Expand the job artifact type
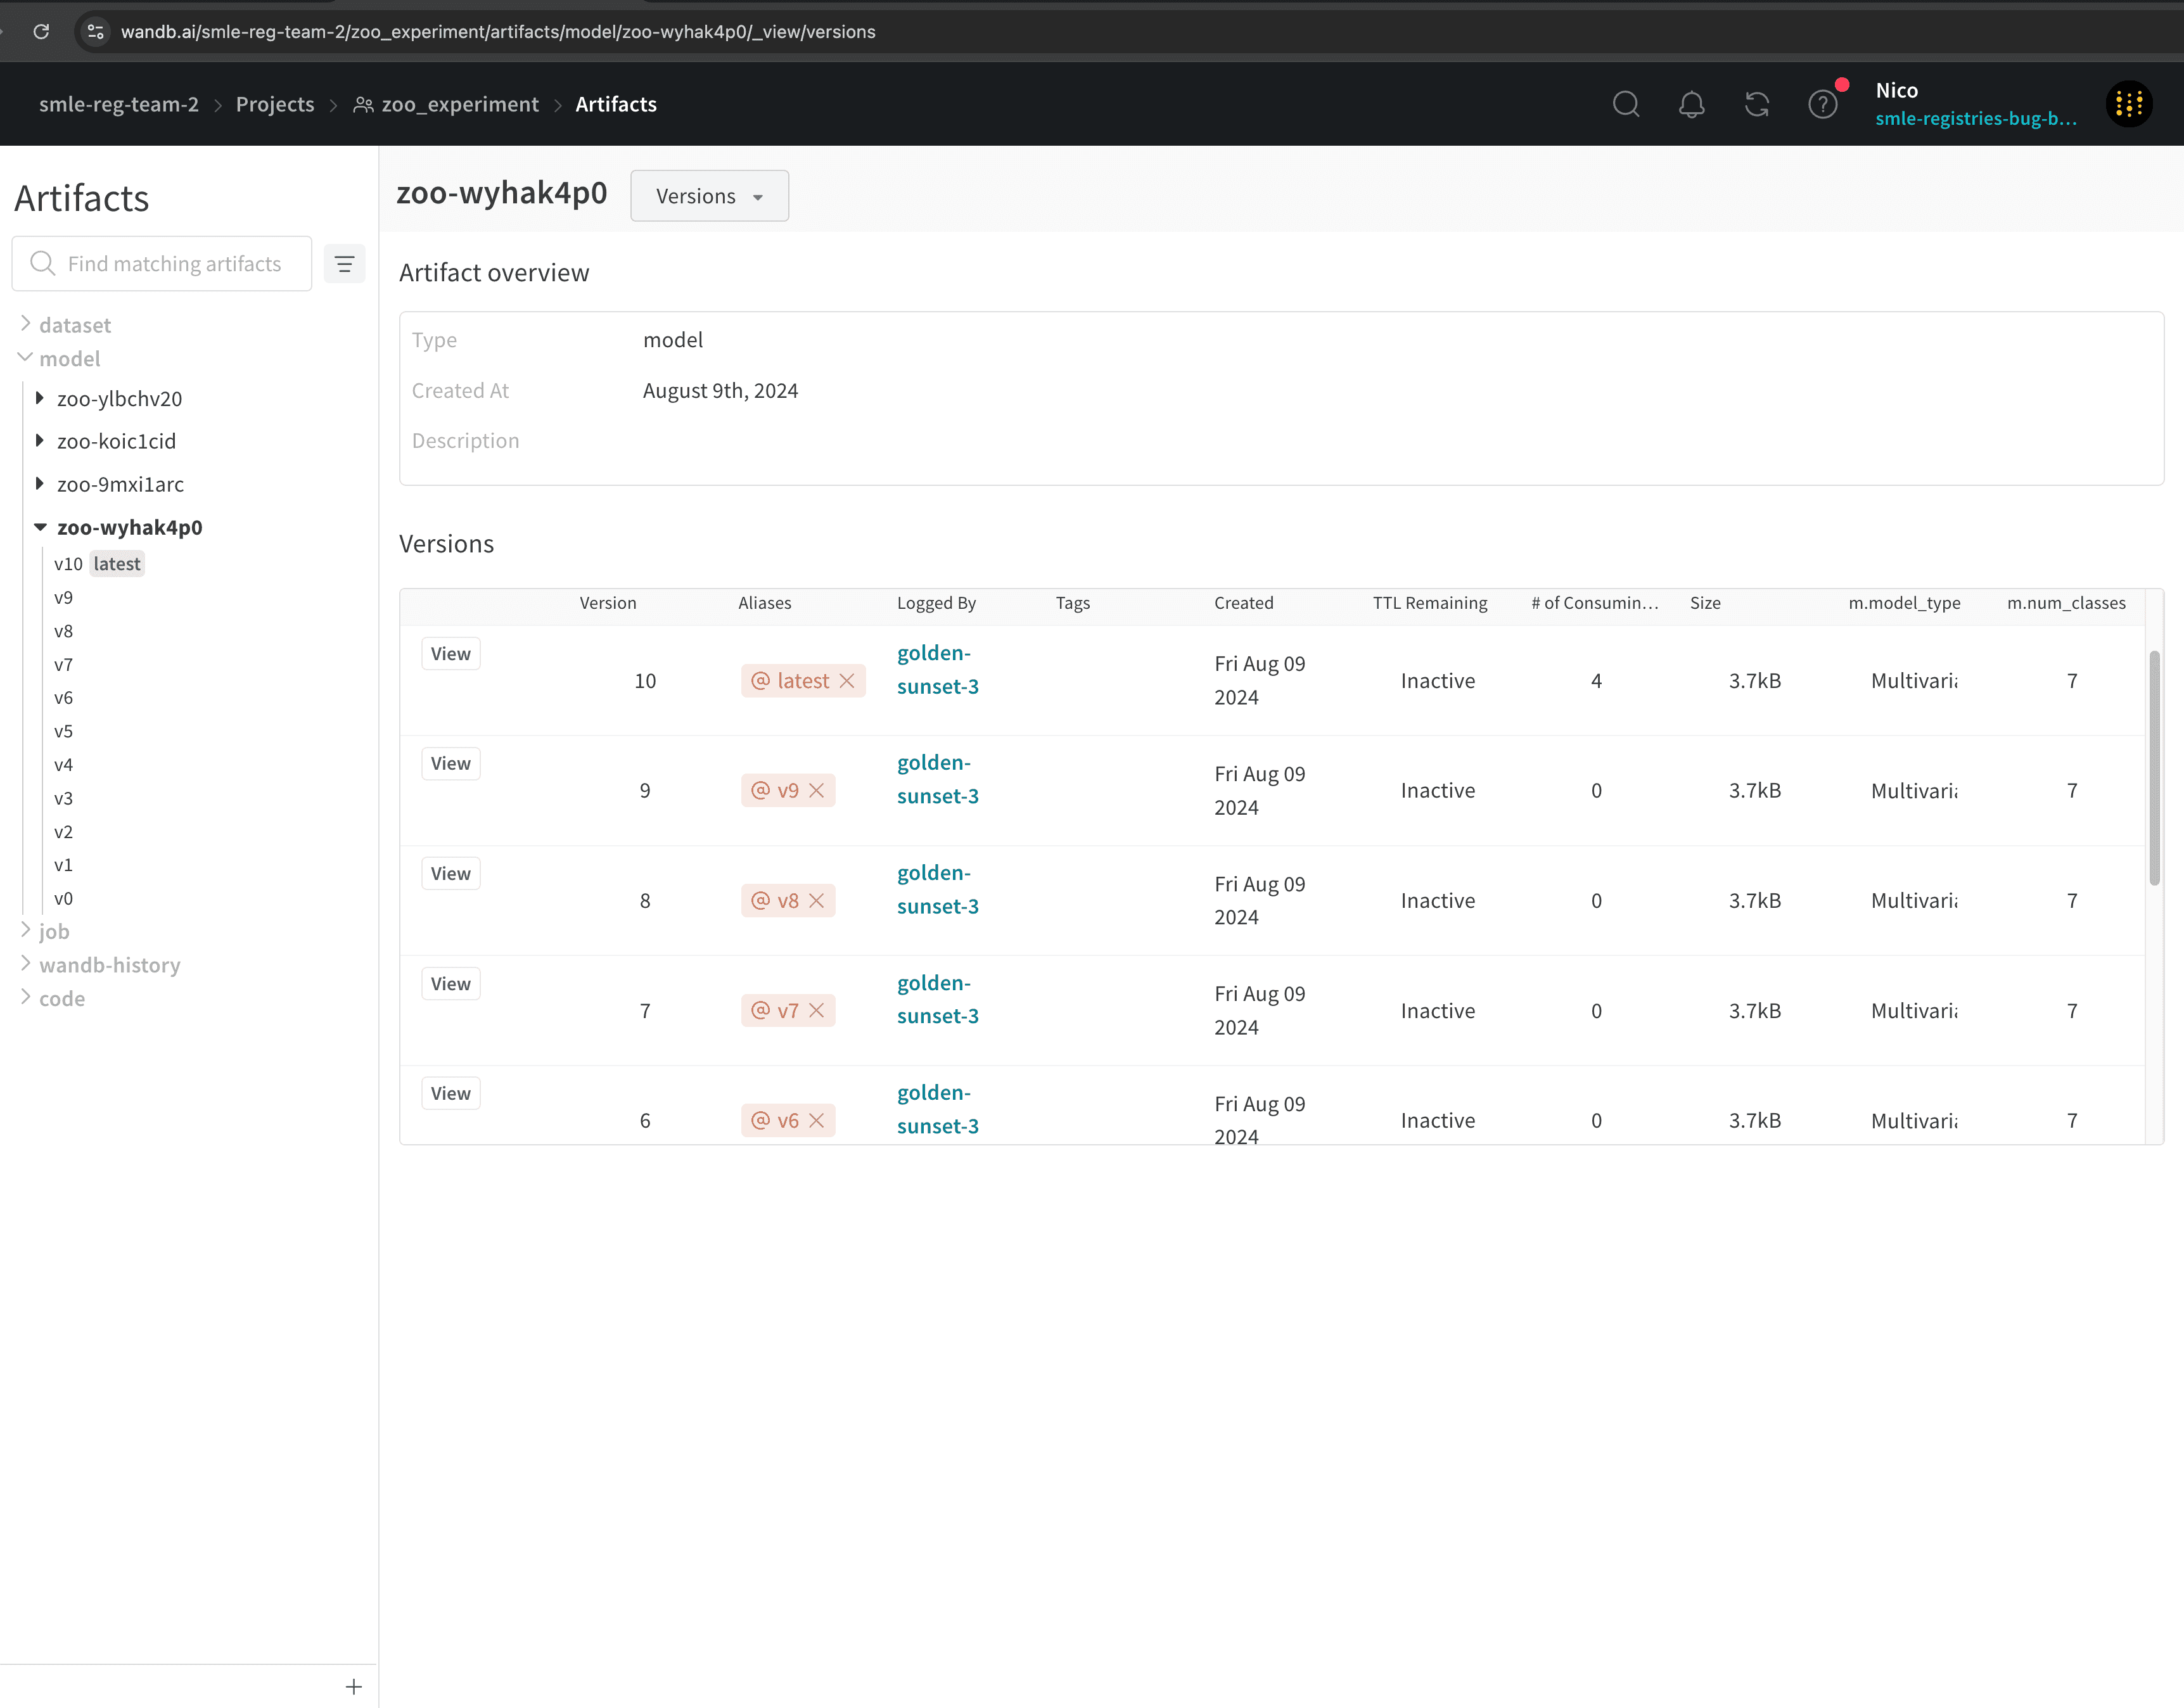Image resolution: width=2184 pixels, height=1708 pixels. (26, 930)
